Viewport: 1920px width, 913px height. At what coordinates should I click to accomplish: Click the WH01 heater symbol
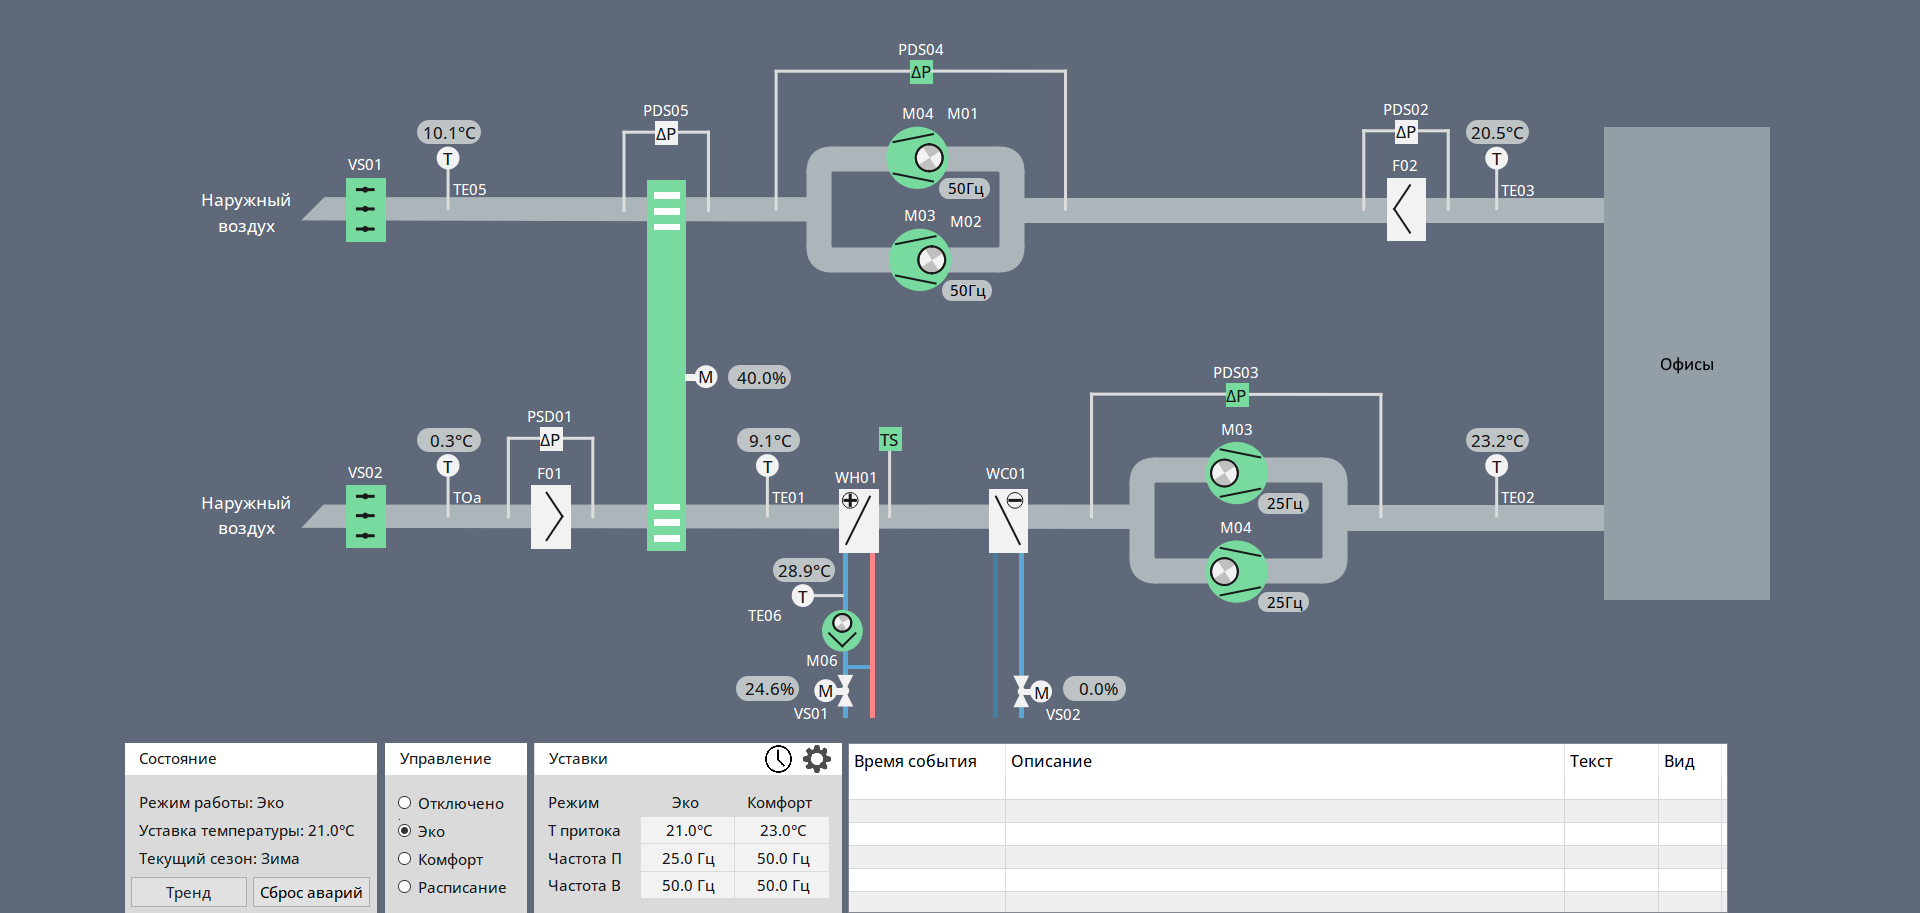[859, 521]
